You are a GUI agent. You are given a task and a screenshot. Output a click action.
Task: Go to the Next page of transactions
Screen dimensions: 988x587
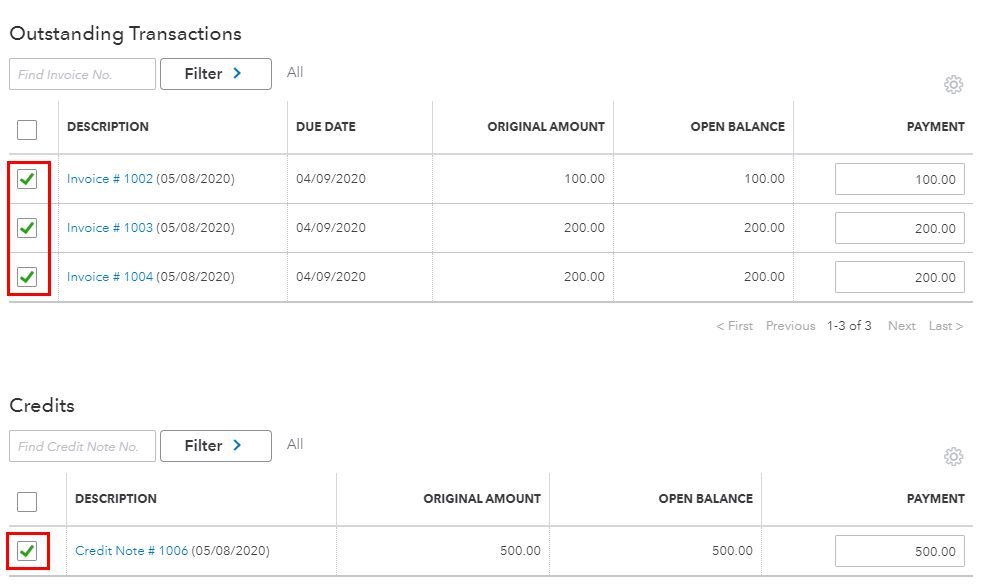pyautogui.click(x=901, y=325)
